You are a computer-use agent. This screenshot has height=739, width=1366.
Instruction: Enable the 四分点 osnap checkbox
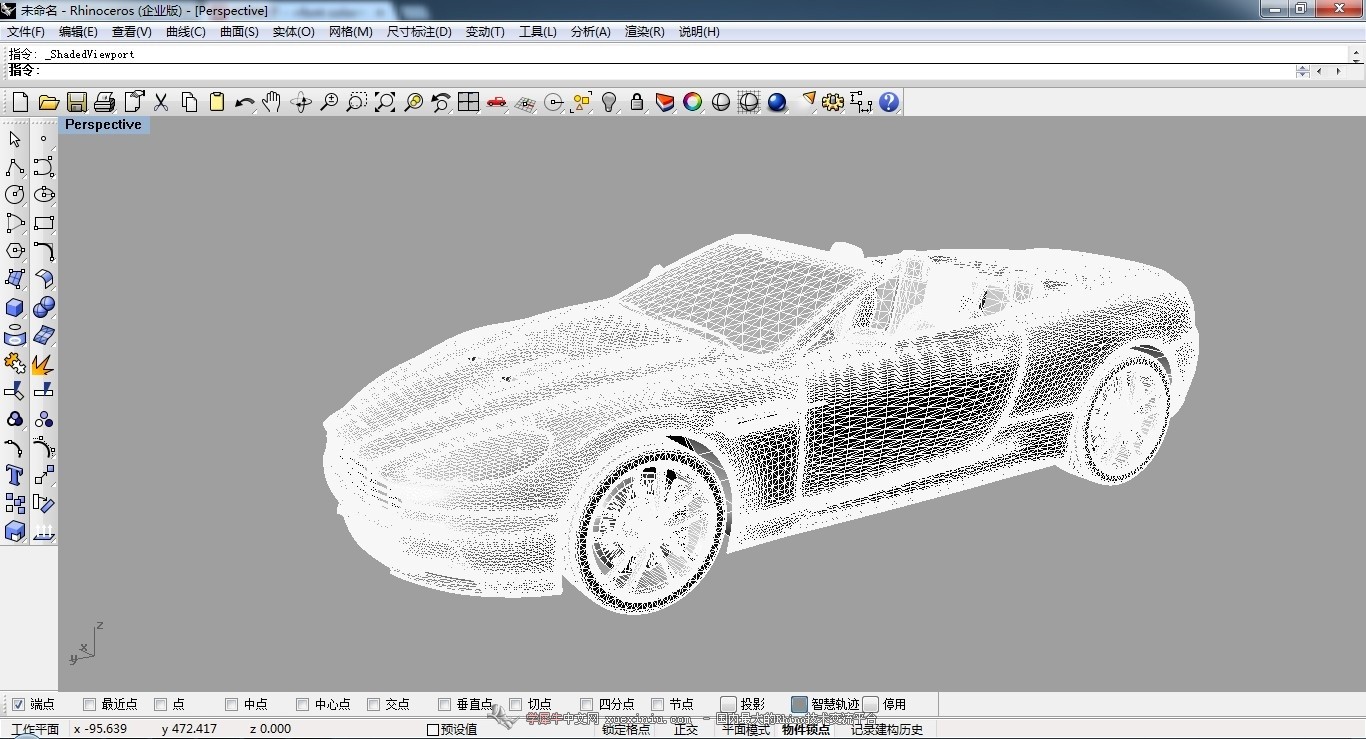tap(587, 704)
